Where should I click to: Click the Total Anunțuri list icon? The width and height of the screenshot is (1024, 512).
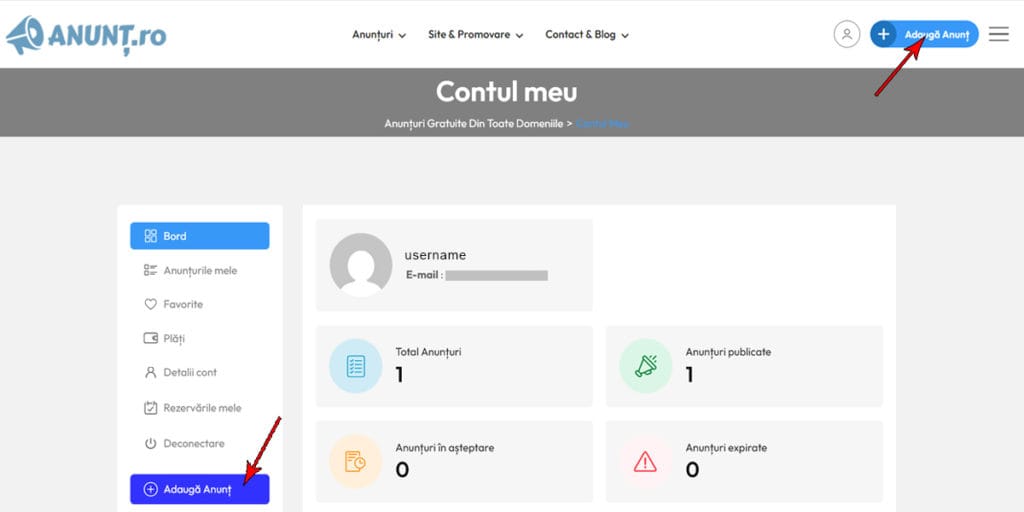[x=355, y=366]
